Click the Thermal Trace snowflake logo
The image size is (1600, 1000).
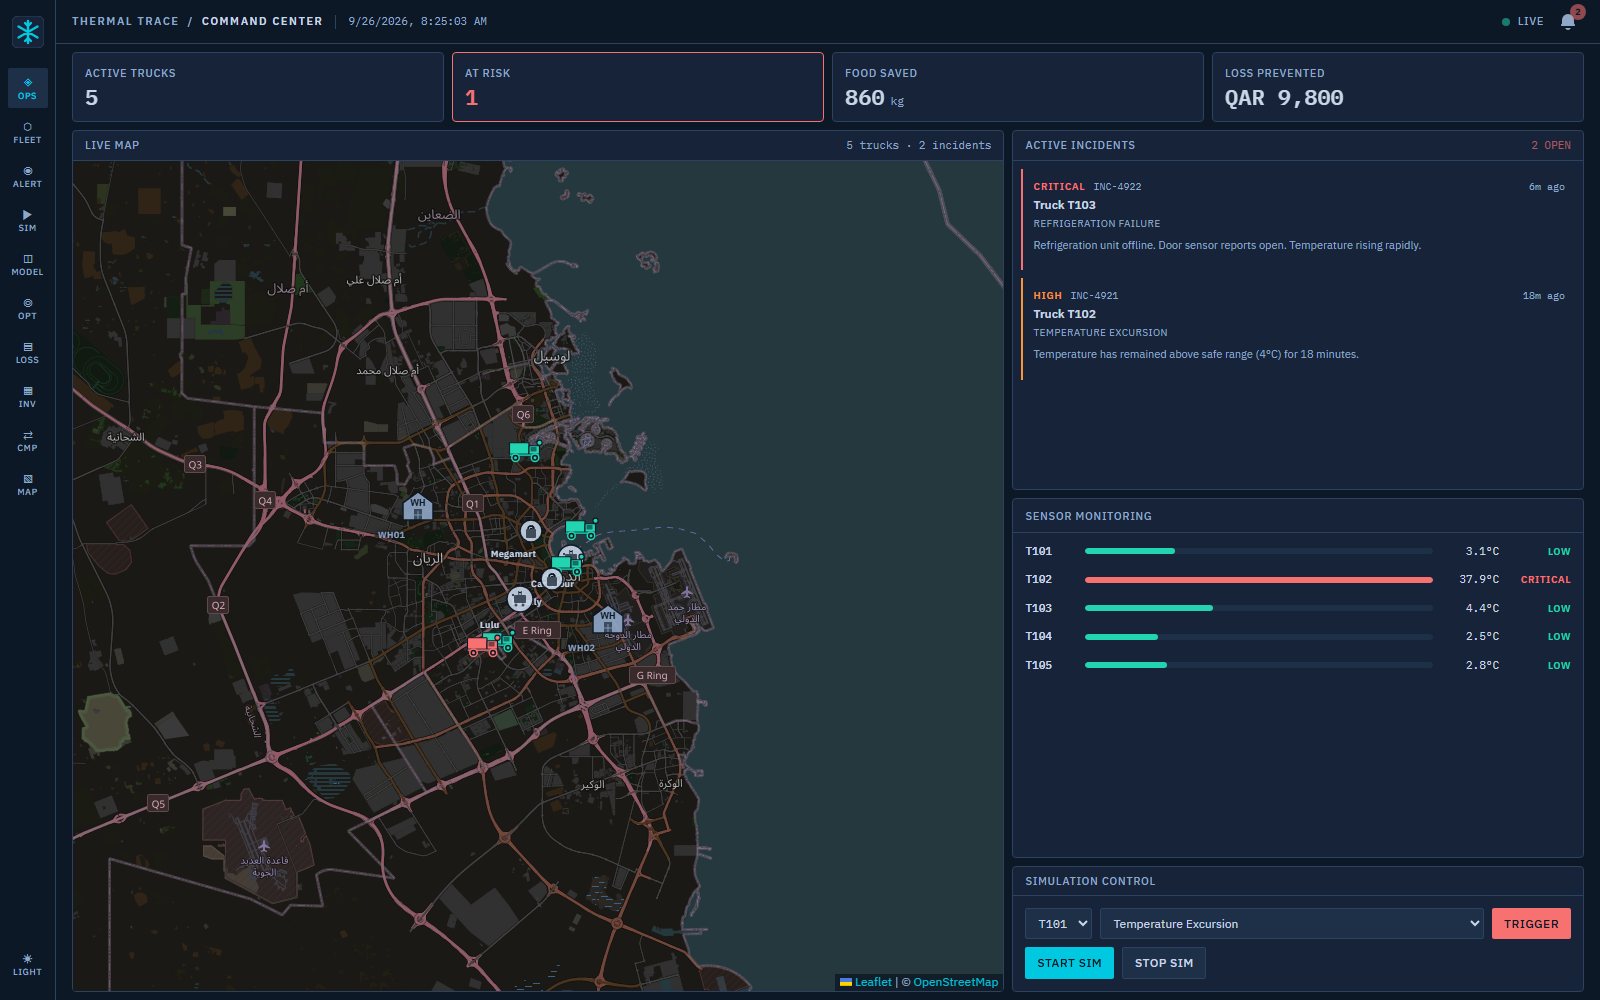(28, 32)
